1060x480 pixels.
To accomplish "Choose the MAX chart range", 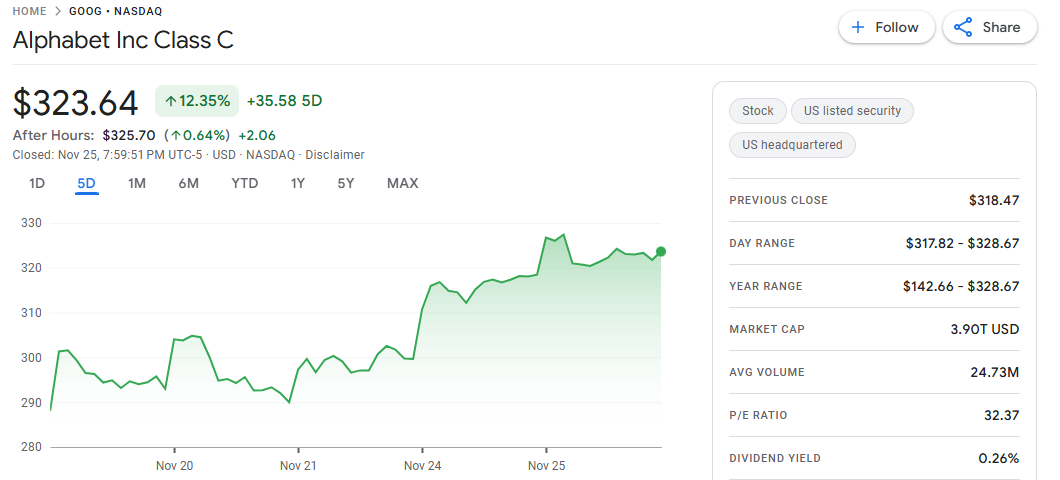I will (402, 183).
